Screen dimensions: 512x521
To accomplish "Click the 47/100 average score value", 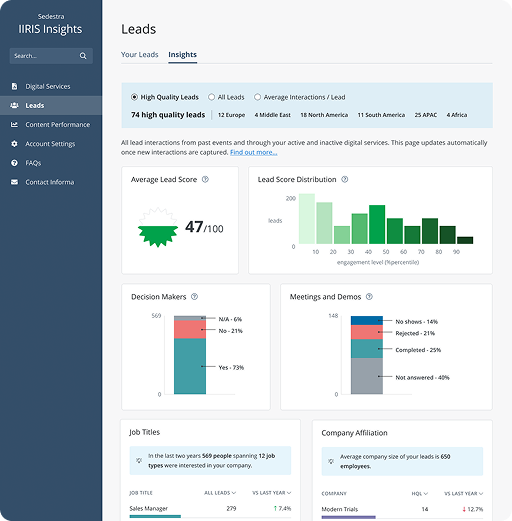I will click(x=204, y=227).
